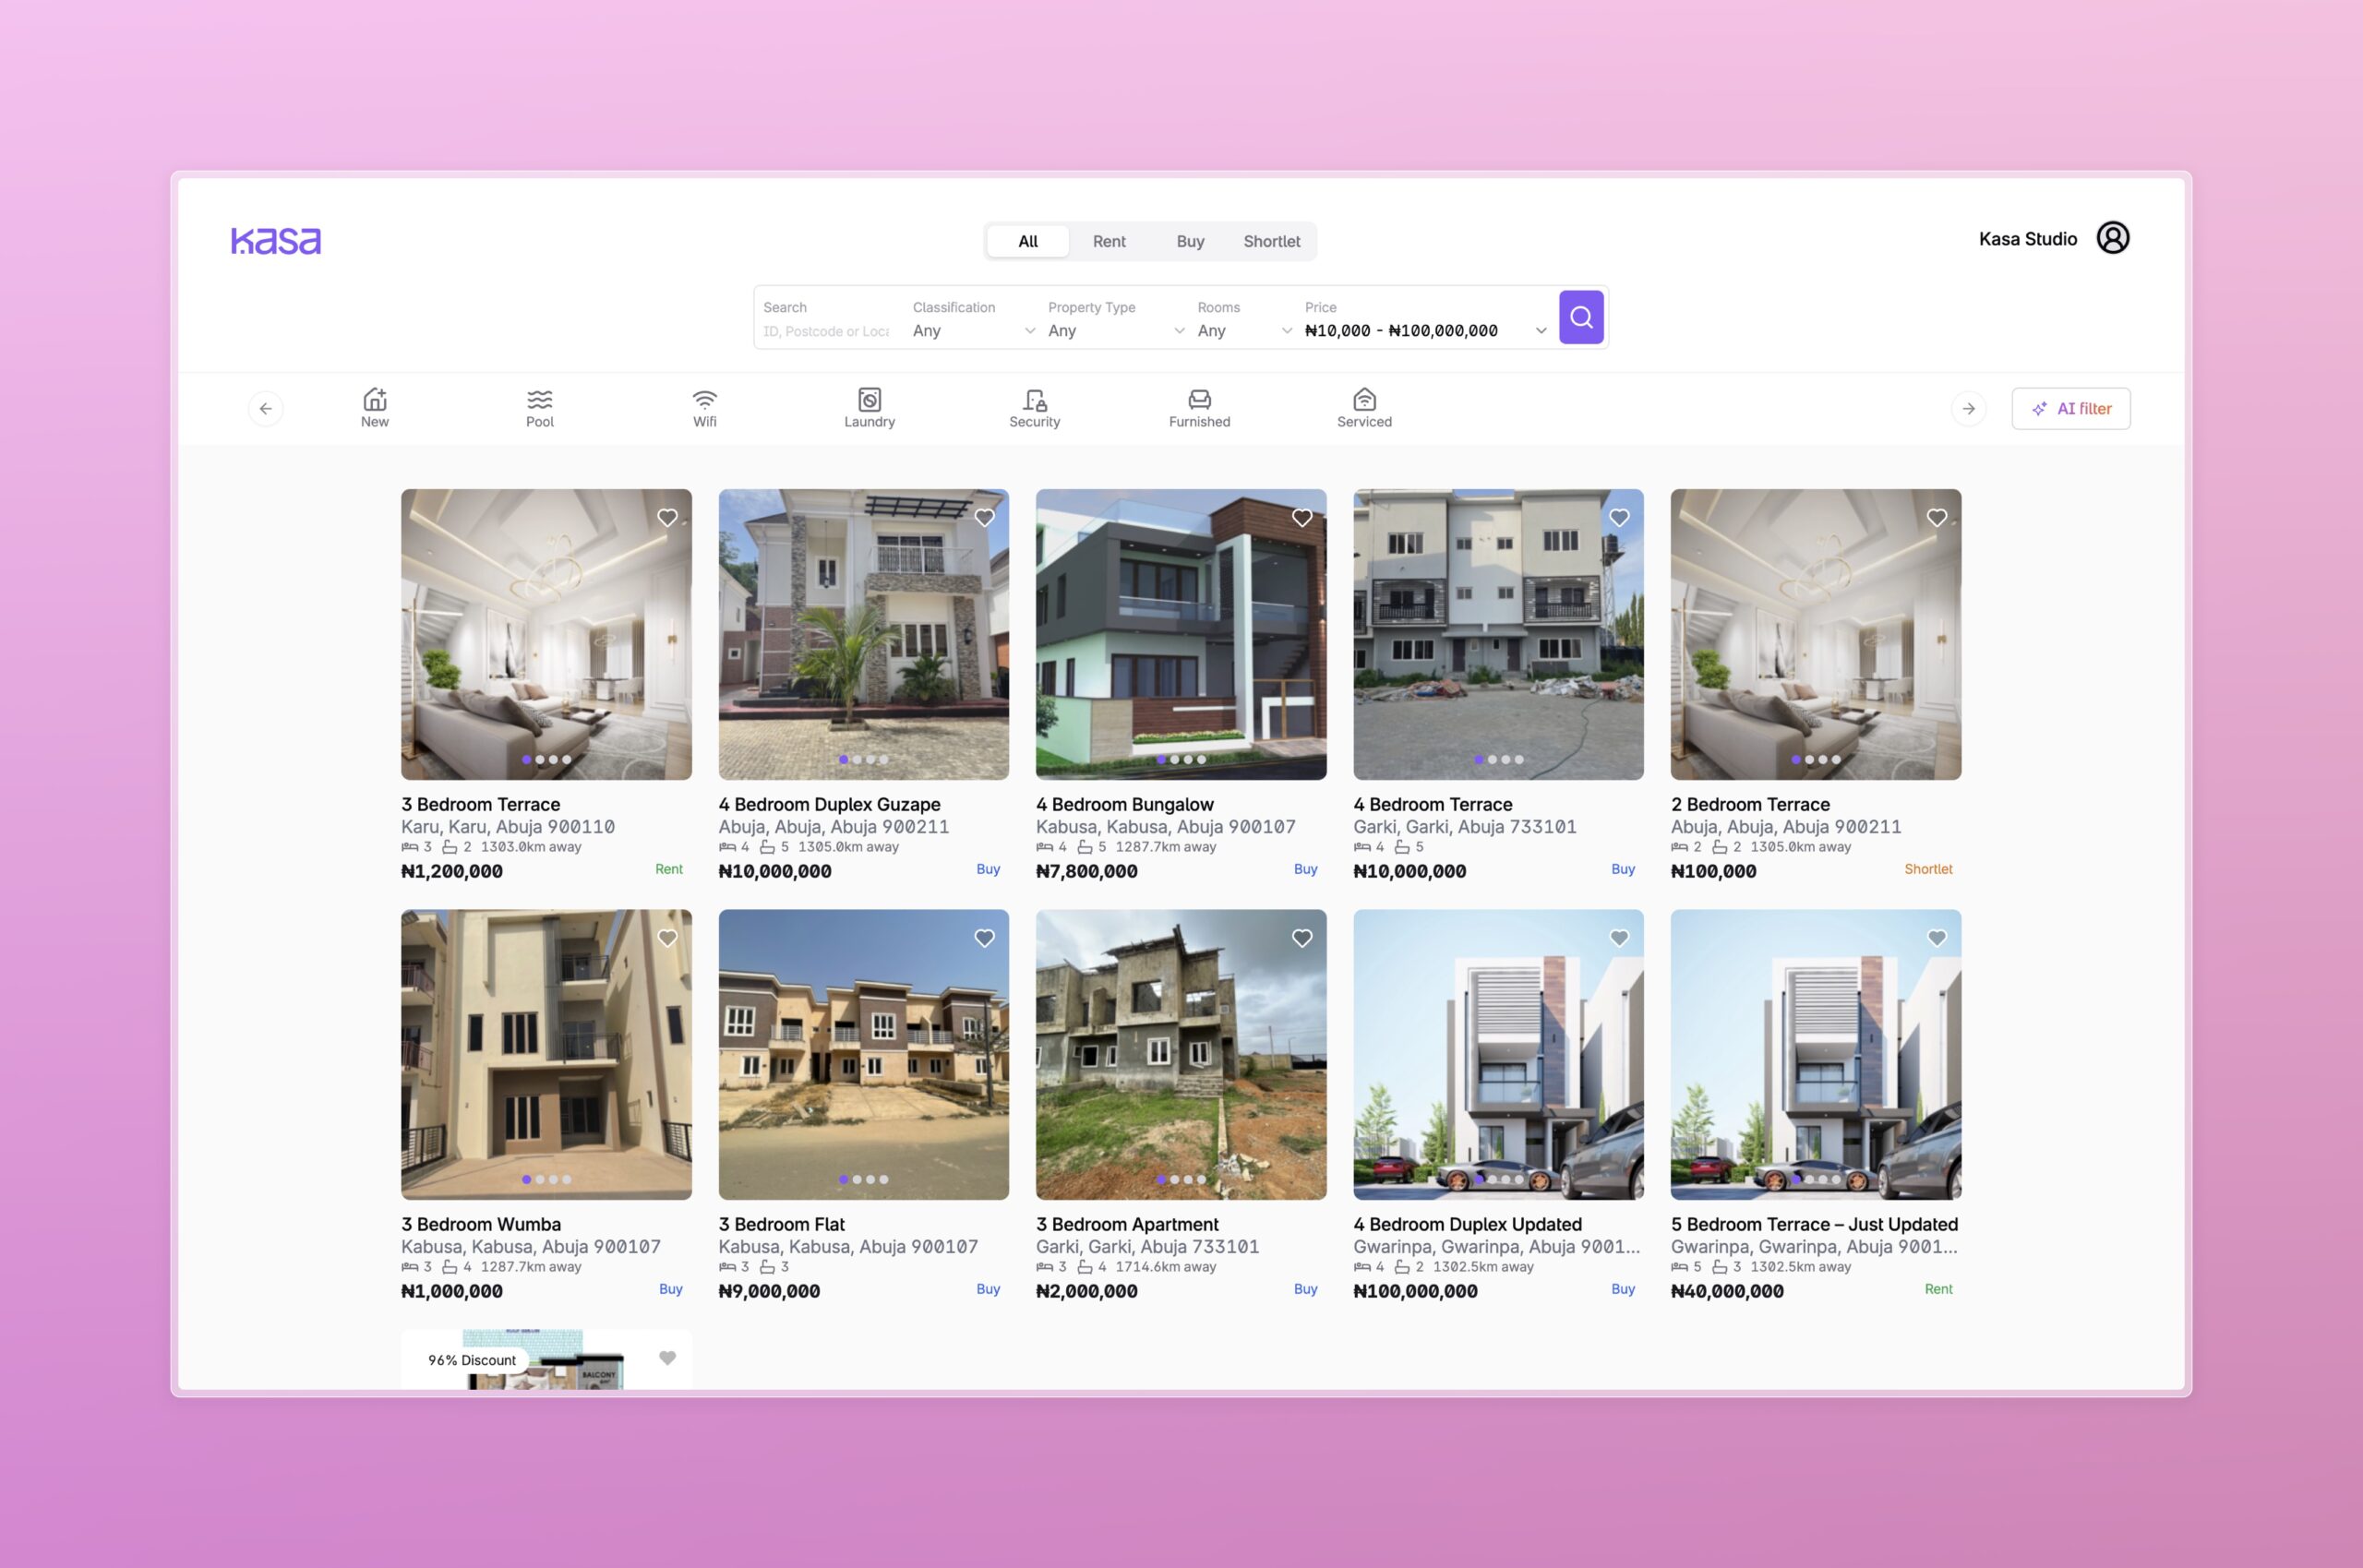Open the user profile avatar icon

pyautogui.click(x=2112, y=238)
